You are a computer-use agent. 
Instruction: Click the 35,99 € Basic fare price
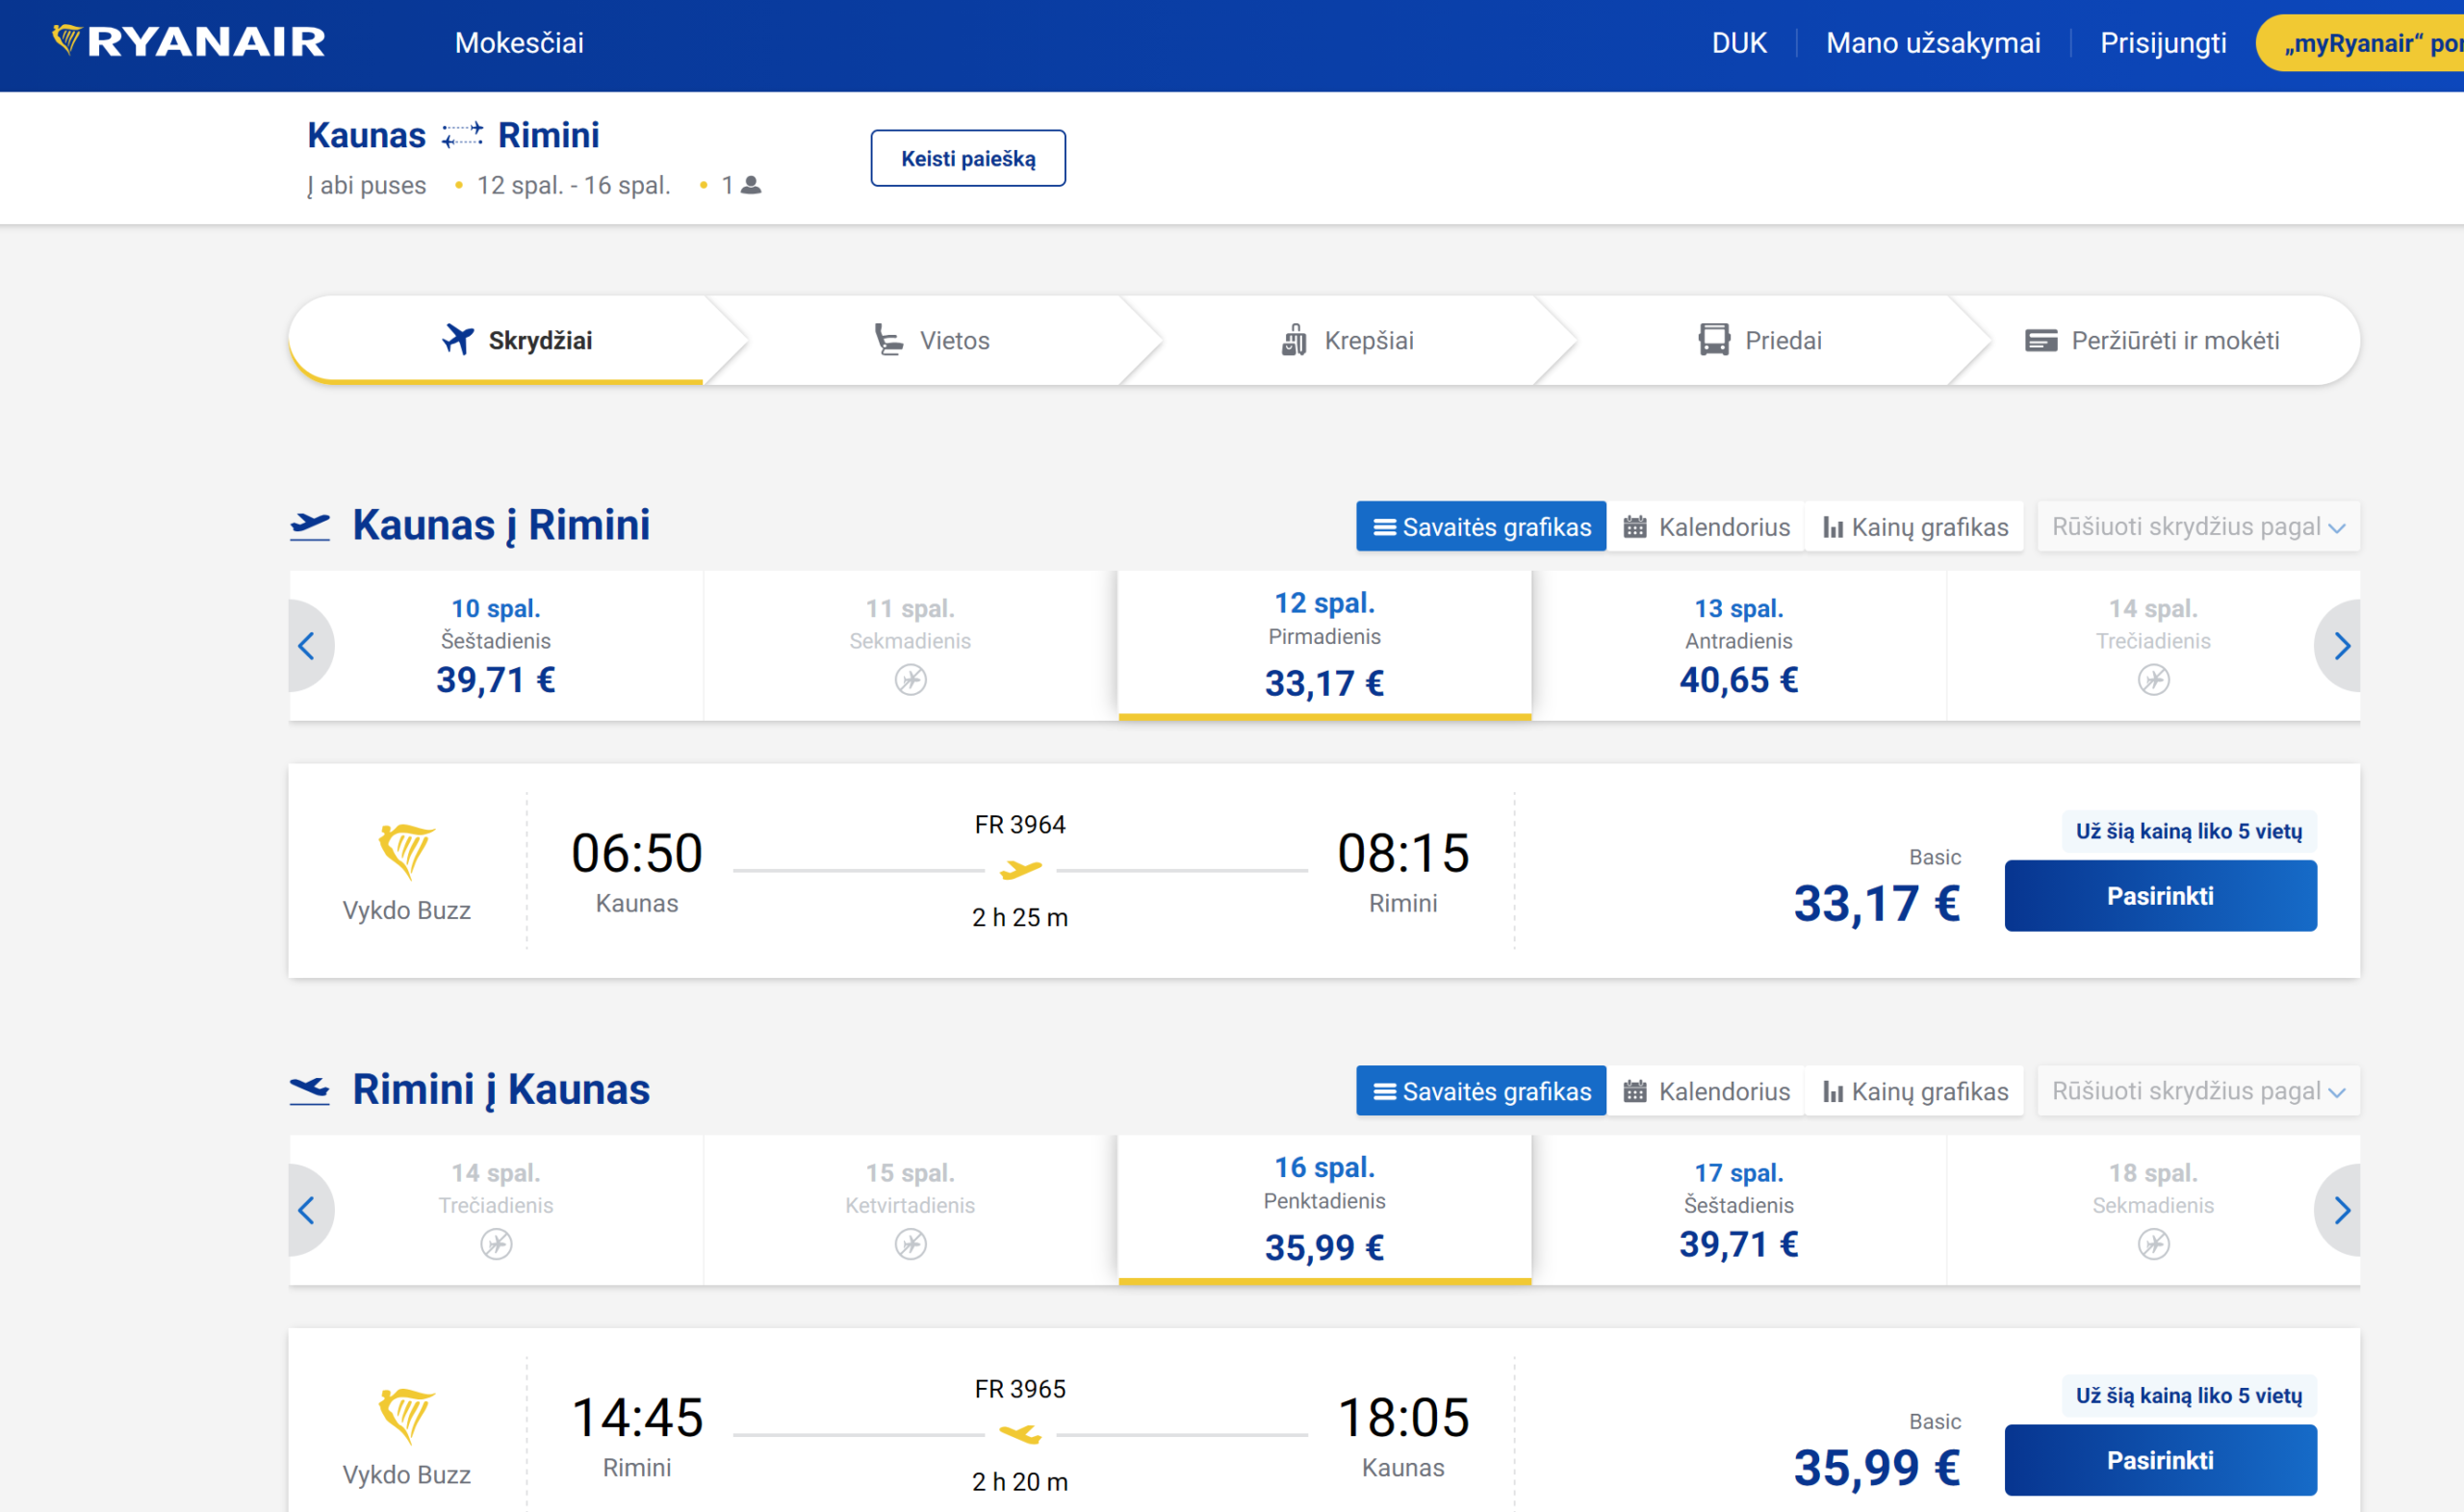point(1877,1468)
